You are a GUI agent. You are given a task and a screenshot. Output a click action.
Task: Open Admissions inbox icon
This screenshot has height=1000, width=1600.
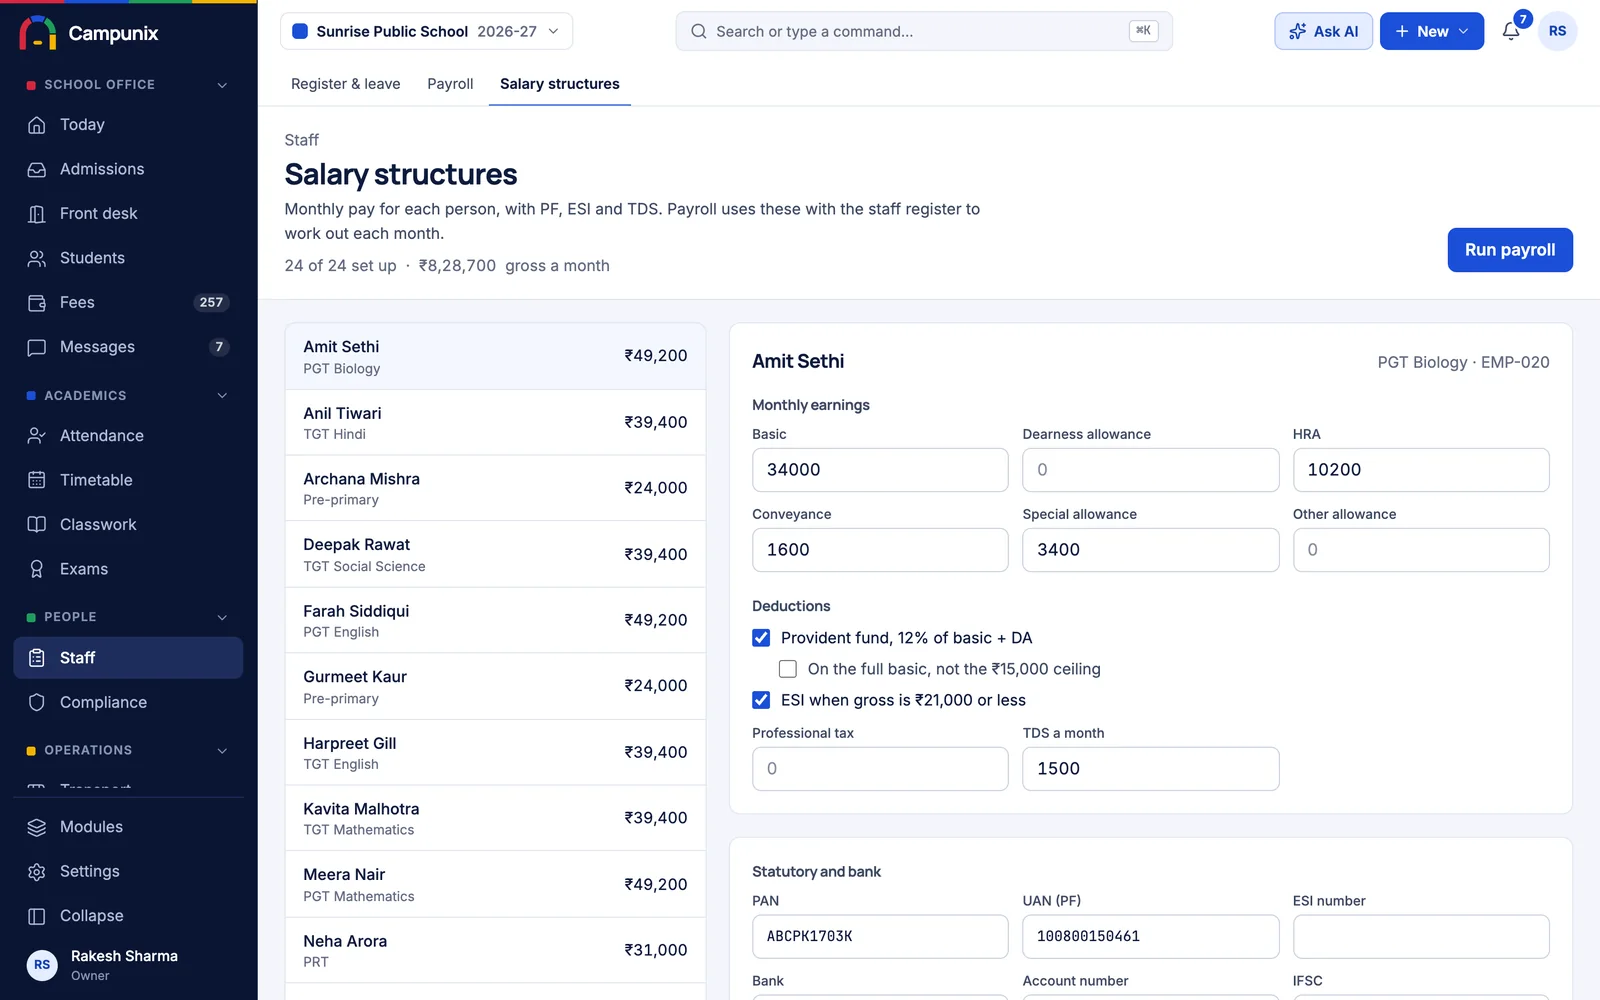(x=37, y=169)
